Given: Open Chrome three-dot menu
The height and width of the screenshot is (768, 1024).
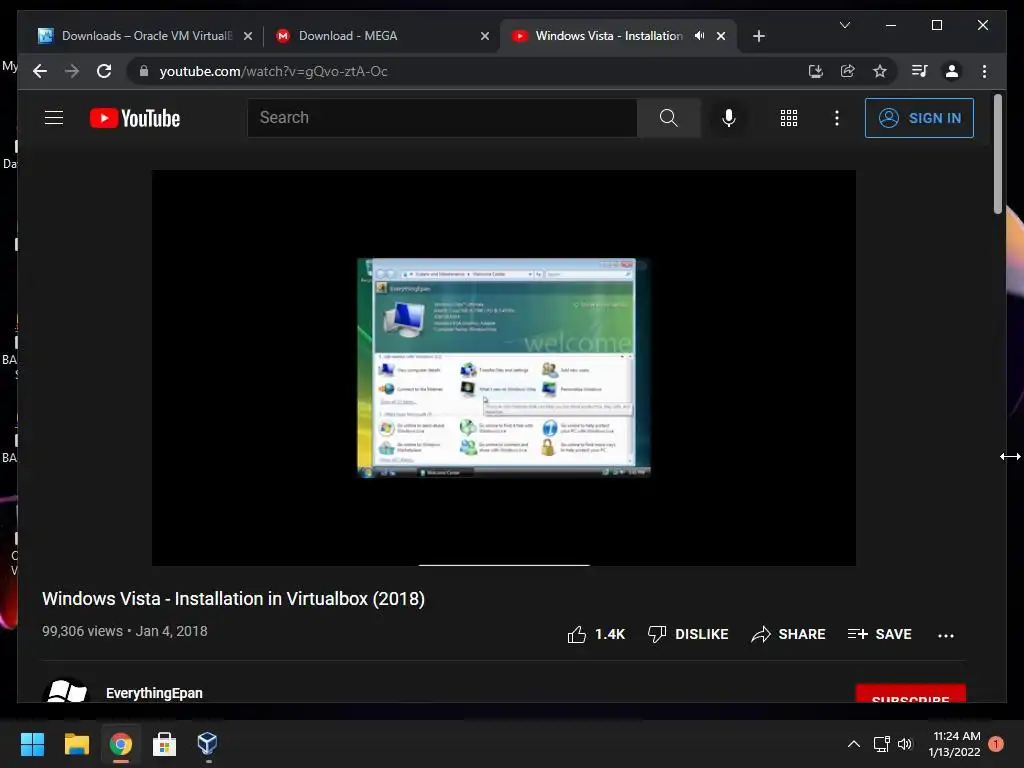Looking at the screenshot, I should point(984,71).
